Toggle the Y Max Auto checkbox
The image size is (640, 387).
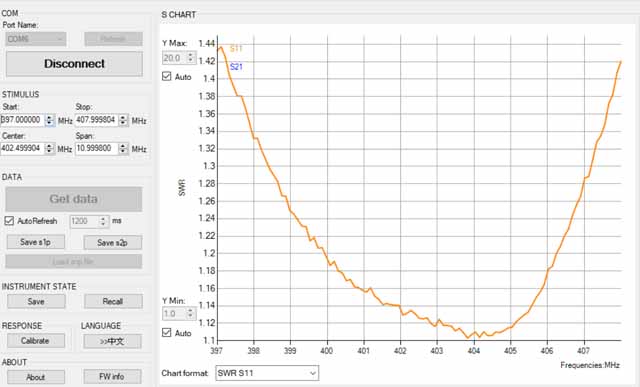tap(167, 76)
